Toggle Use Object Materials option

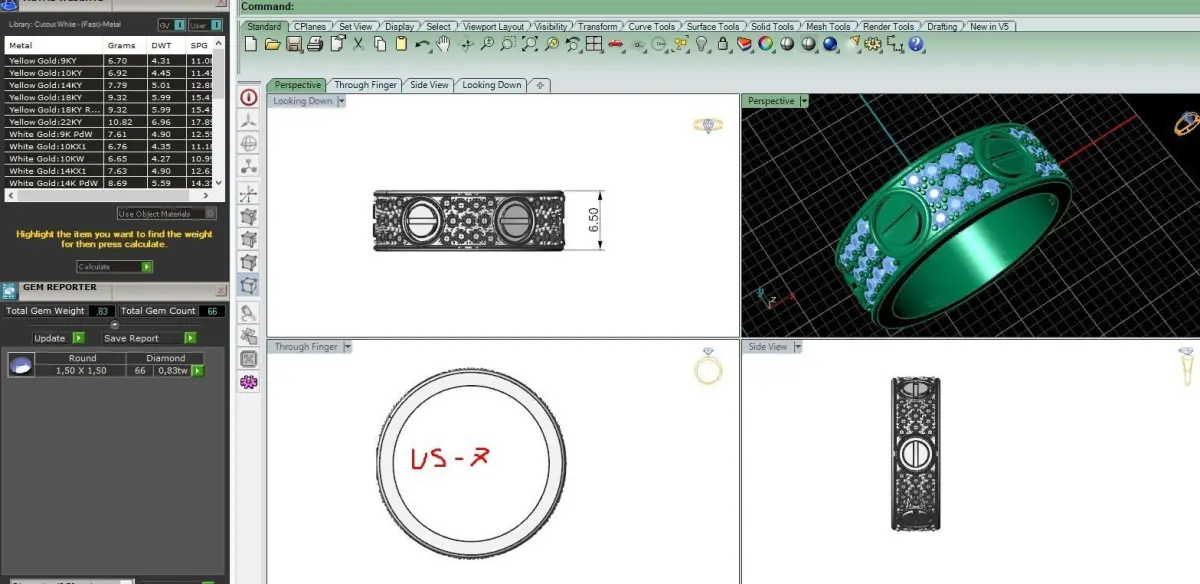click(167, 213)
